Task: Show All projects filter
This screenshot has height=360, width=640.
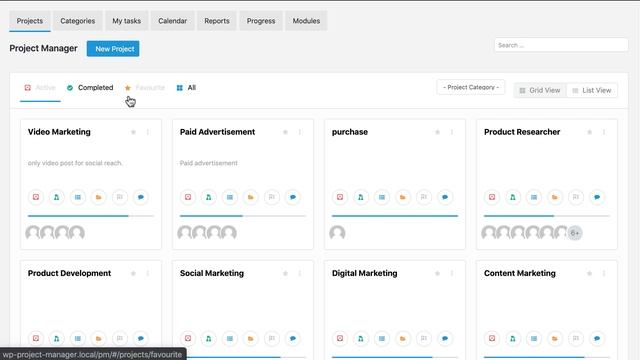Action: coord(187,88)
